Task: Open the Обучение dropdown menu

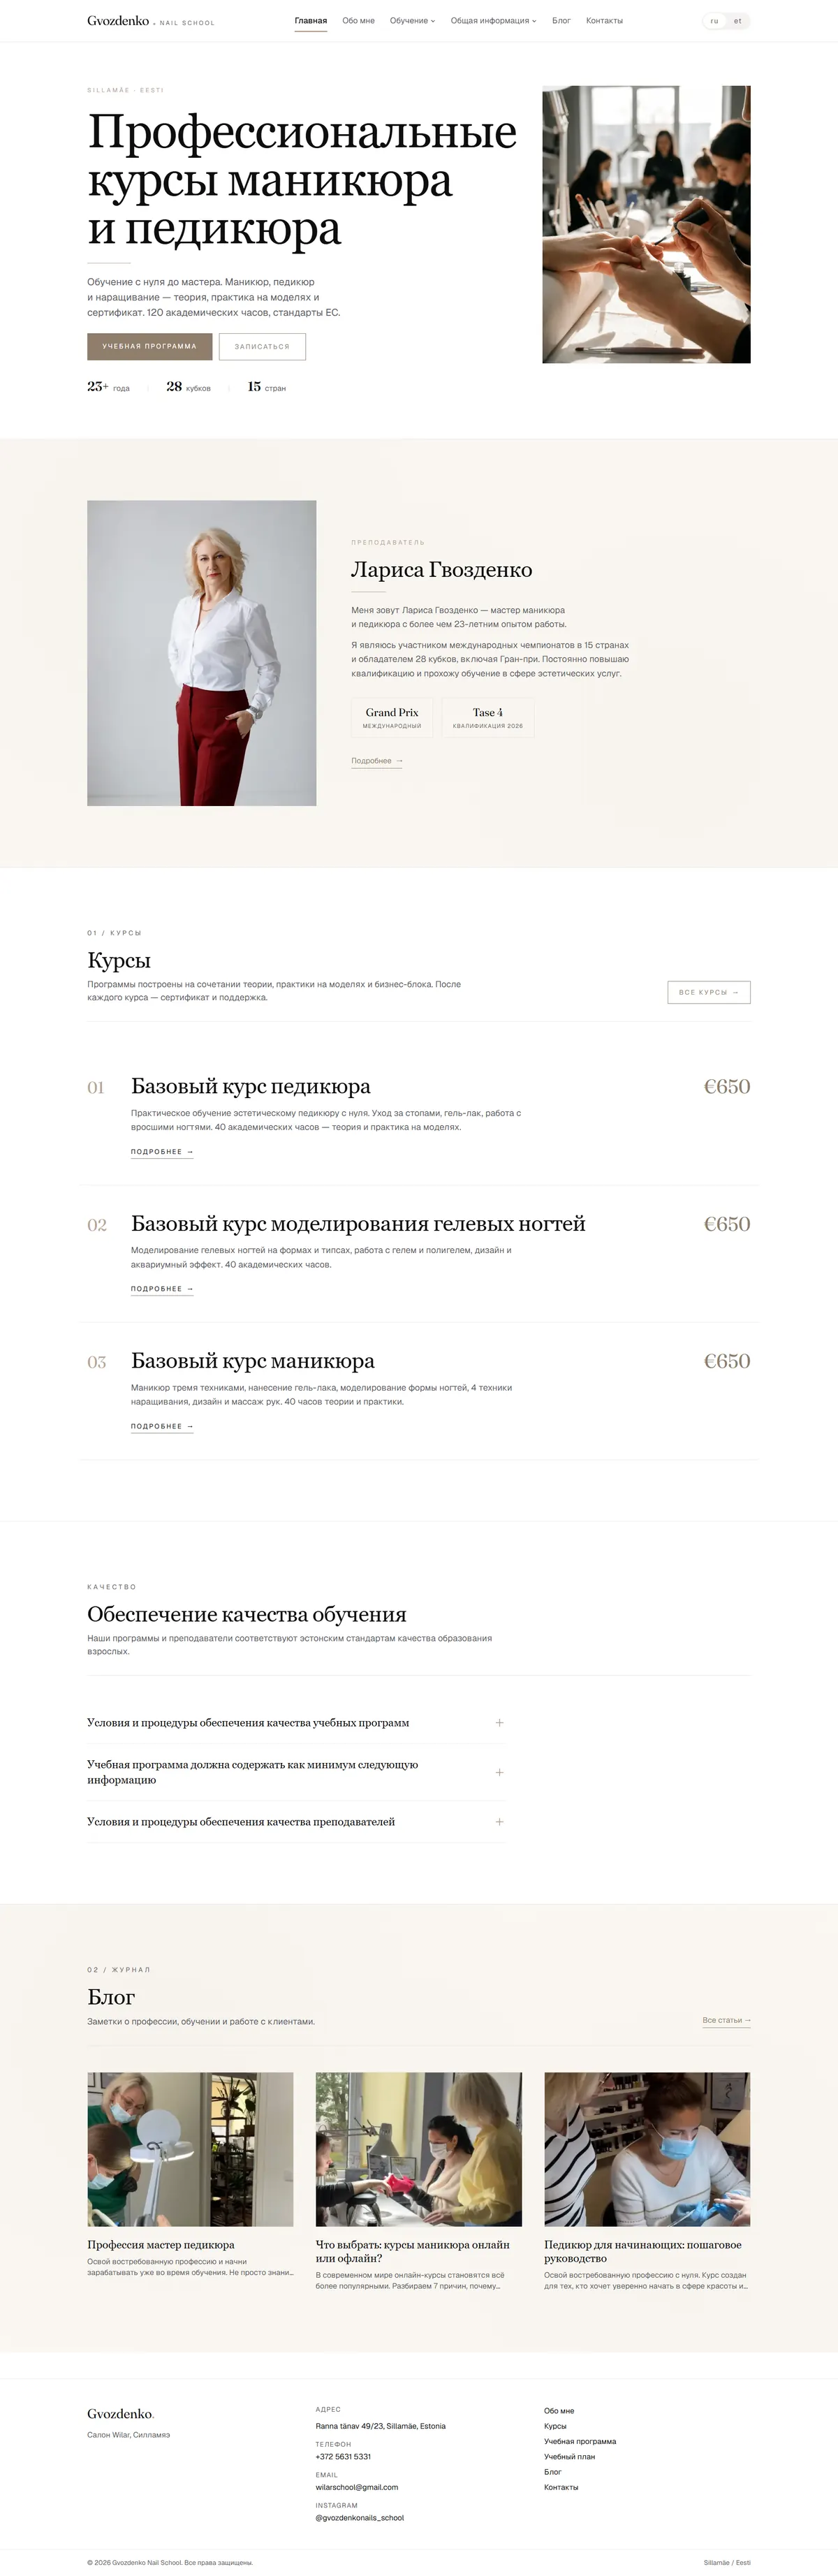Action: pyautogui.click(x=412, y=21)
